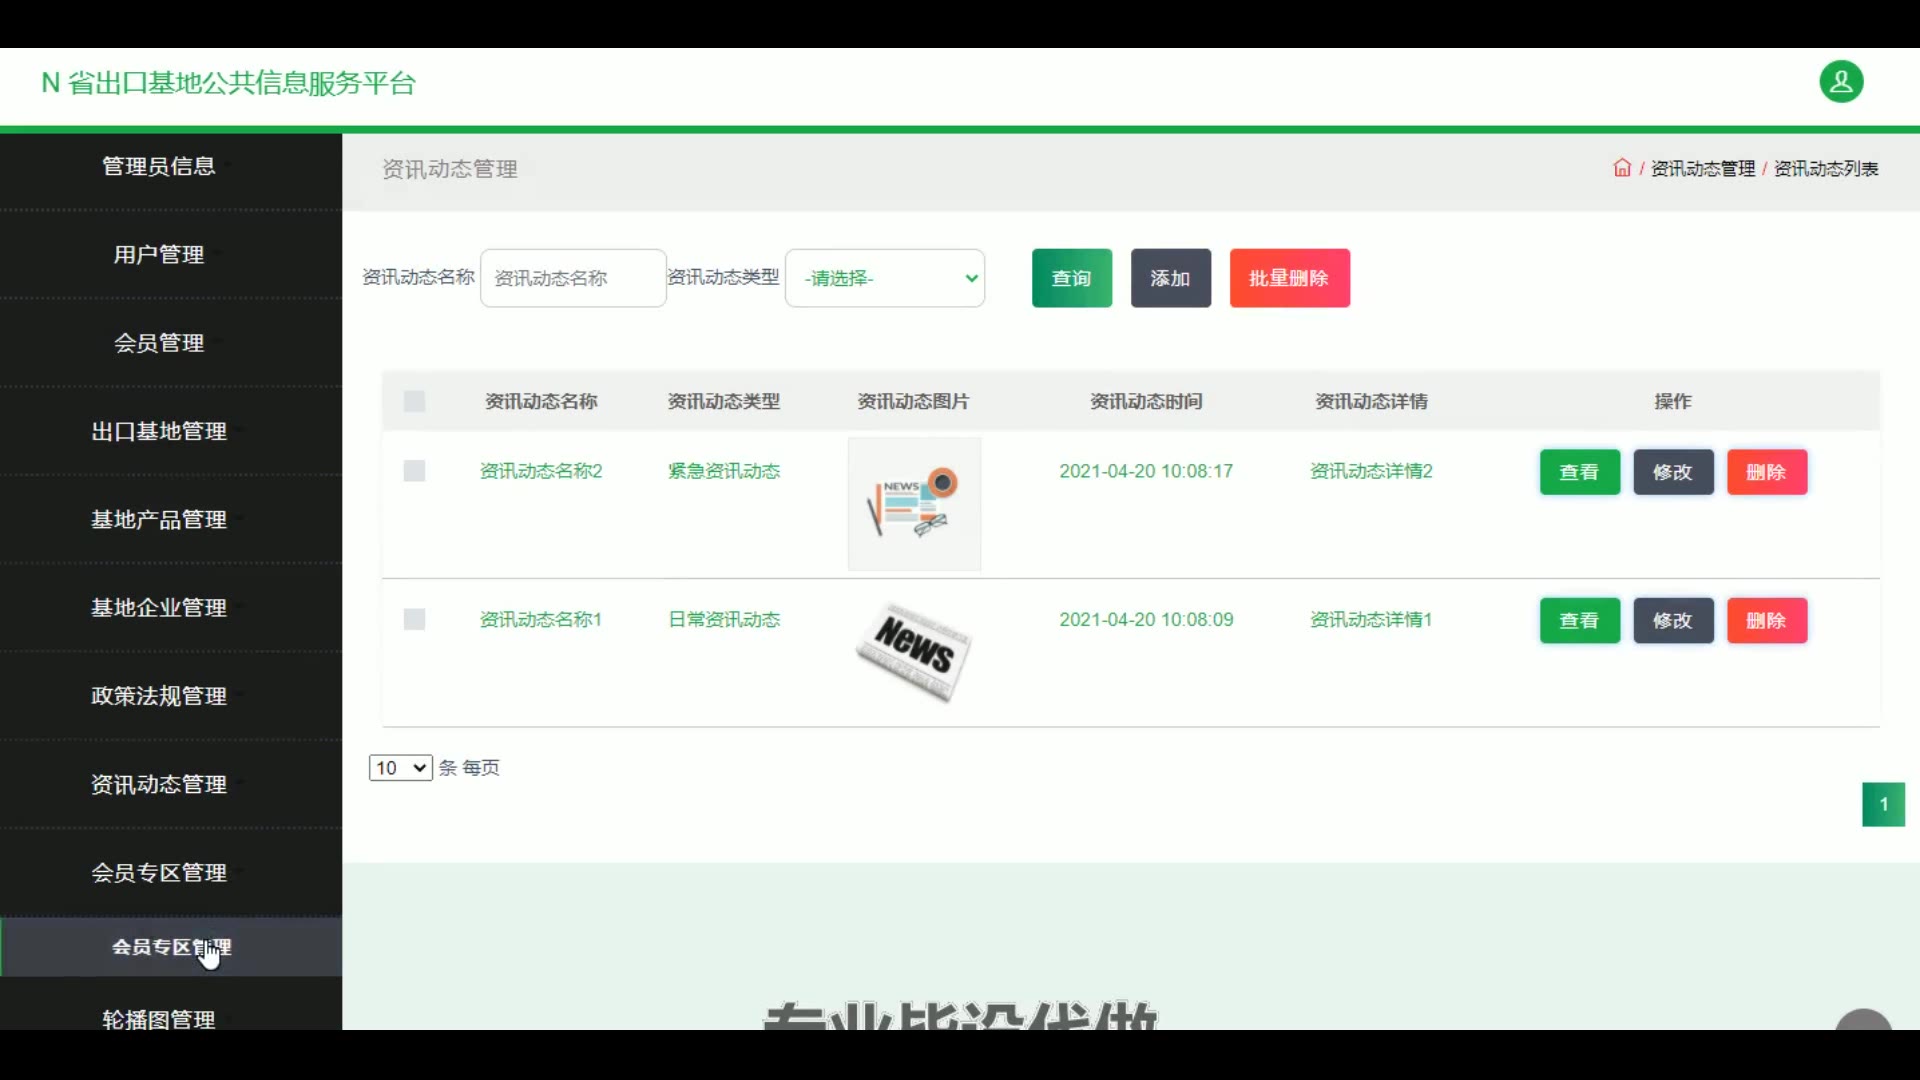Open the rows-per-page dropdown showing 10

(x=400, y=768)
